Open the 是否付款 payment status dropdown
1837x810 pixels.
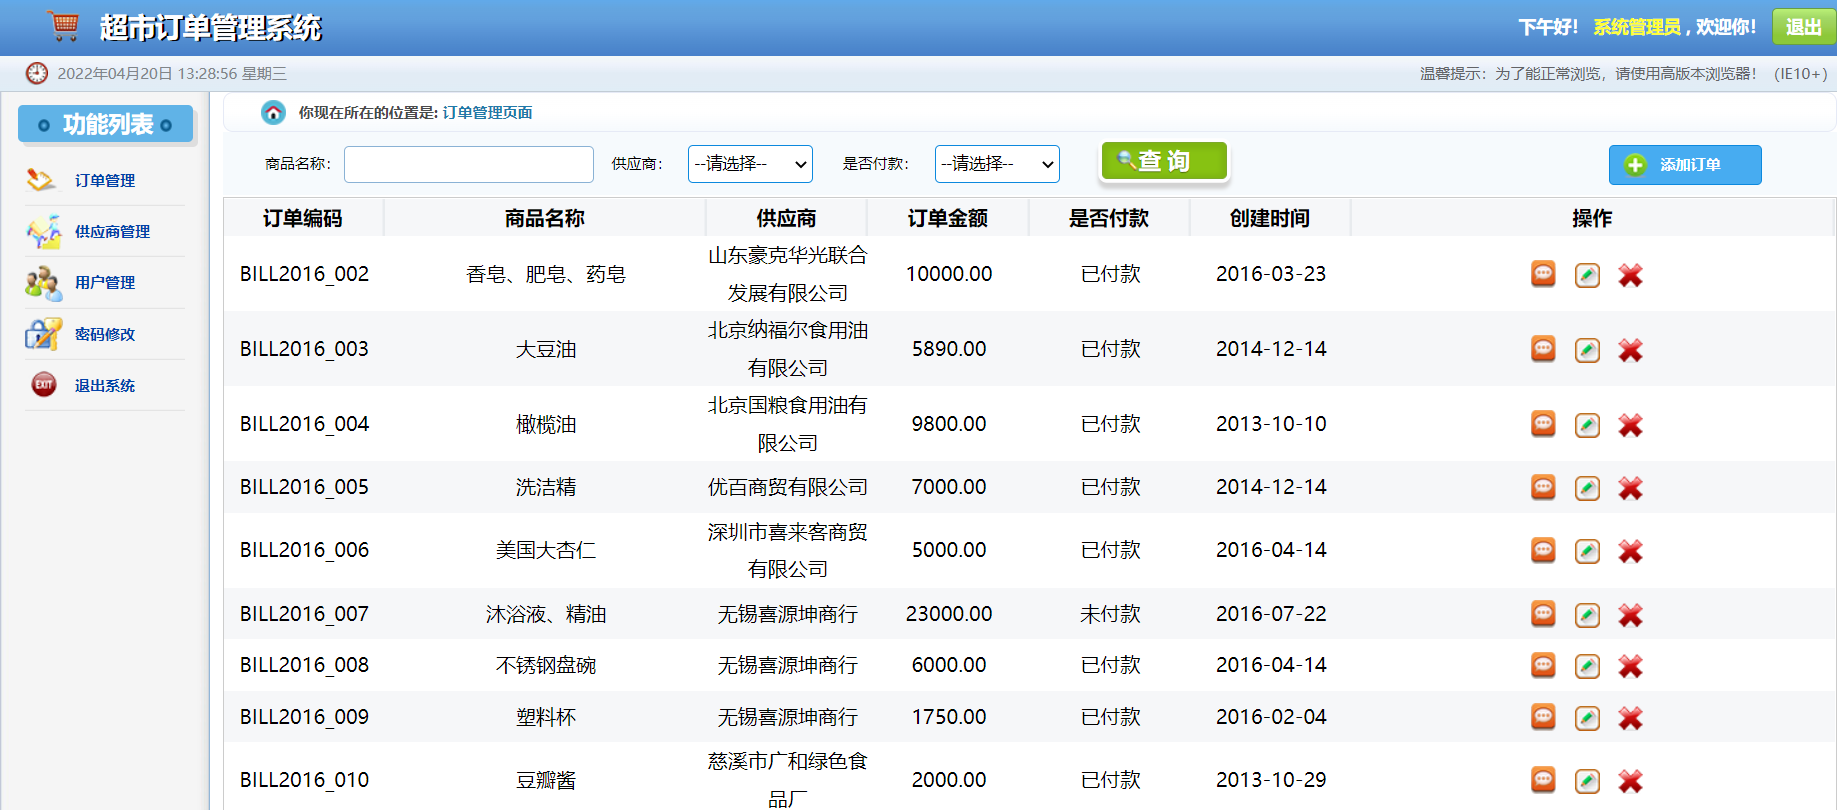[997, 164]
